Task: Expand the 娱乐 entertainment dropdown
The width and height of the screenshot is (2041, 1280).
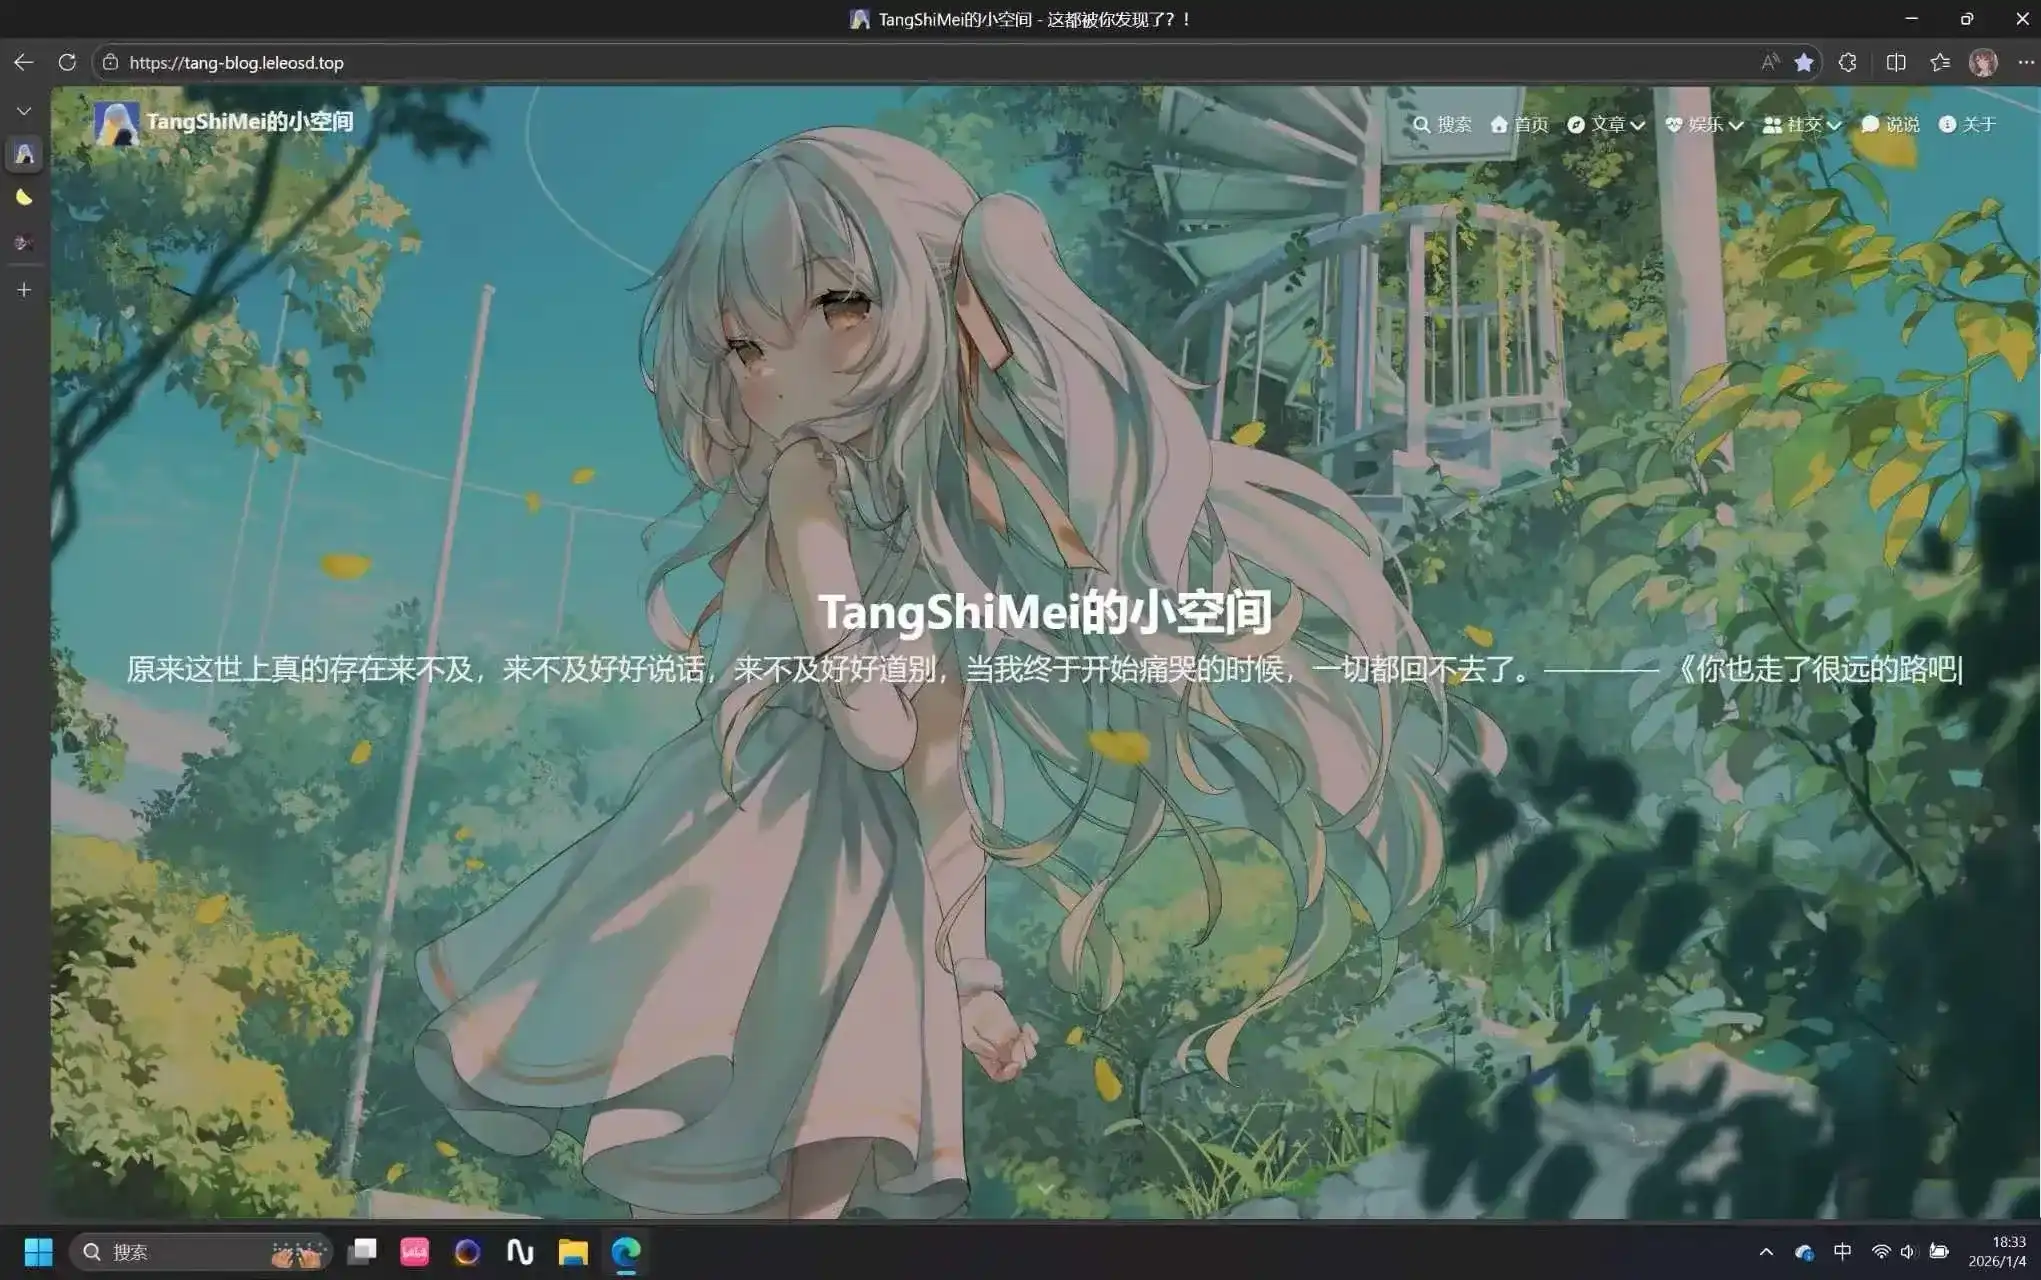Action: click(1704, 125)
